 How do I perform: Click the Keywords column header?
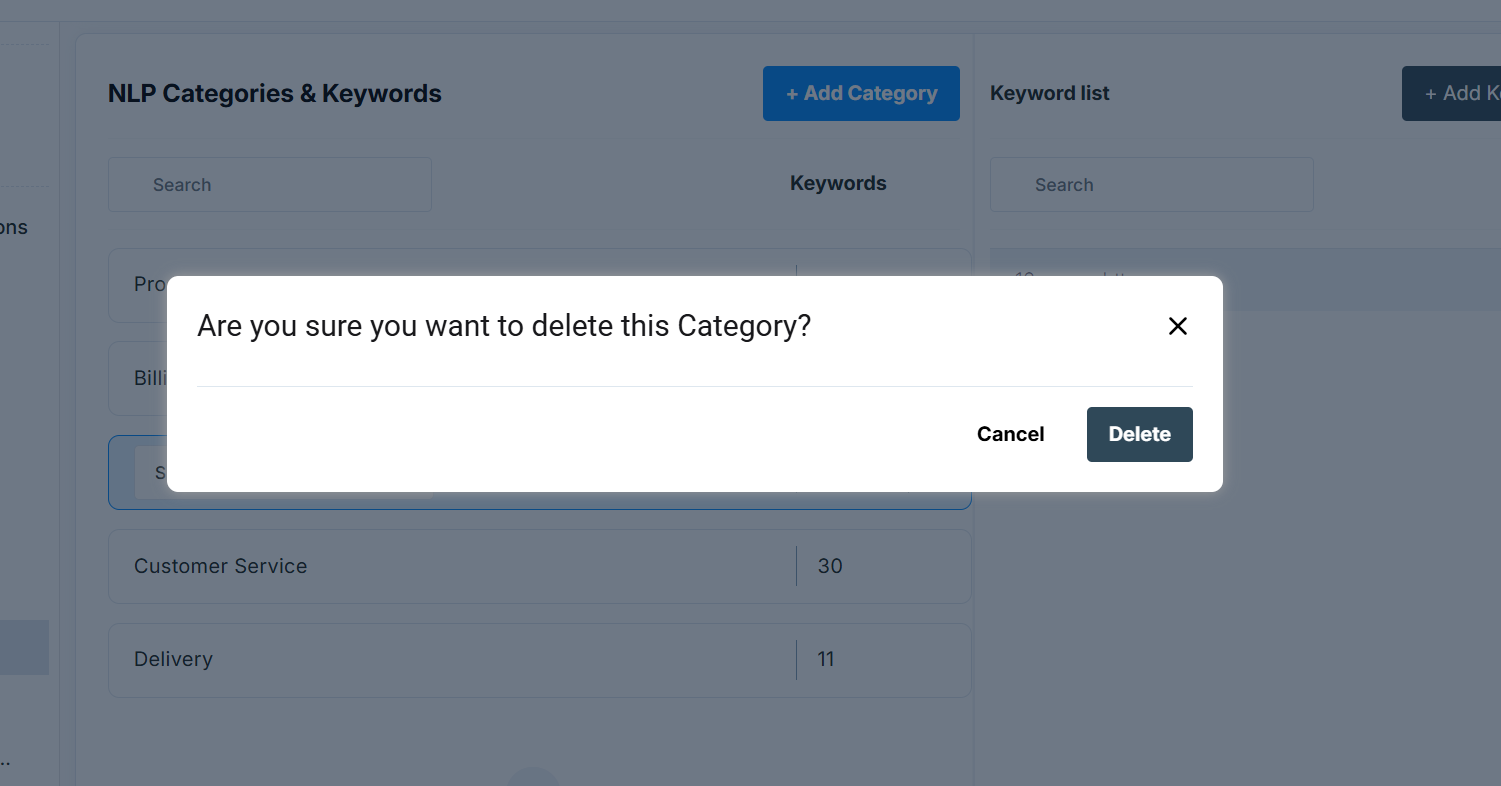tap(838, 183)
